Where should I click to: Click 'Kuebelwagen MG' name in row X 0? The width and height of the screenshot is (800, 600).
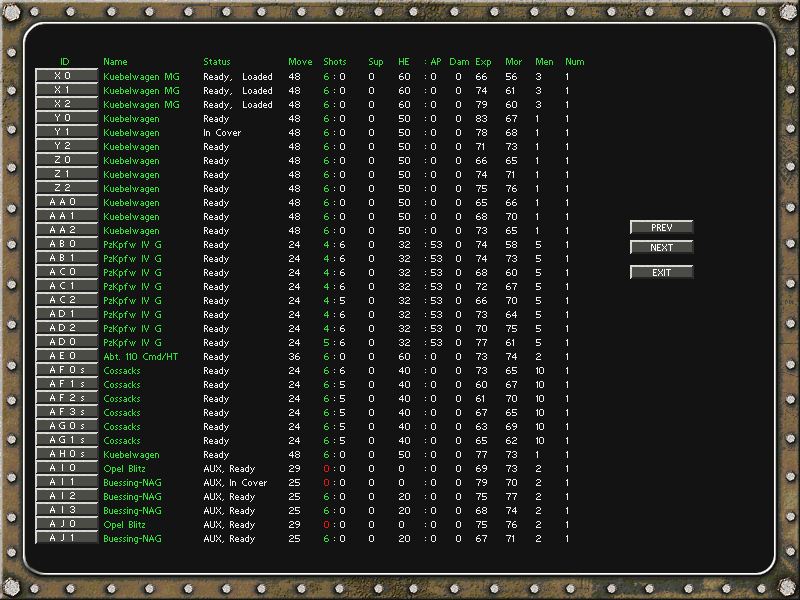(x=141, y=77)
